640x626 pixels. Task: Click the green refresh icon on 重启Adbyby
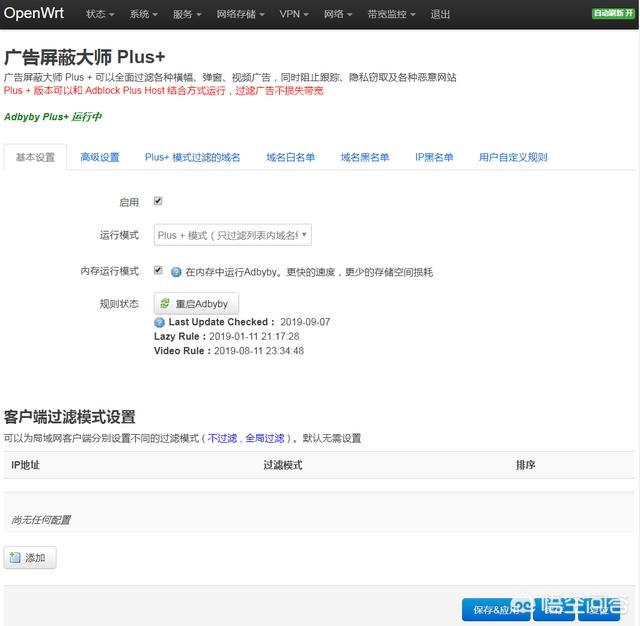click(x=165, y=303)
